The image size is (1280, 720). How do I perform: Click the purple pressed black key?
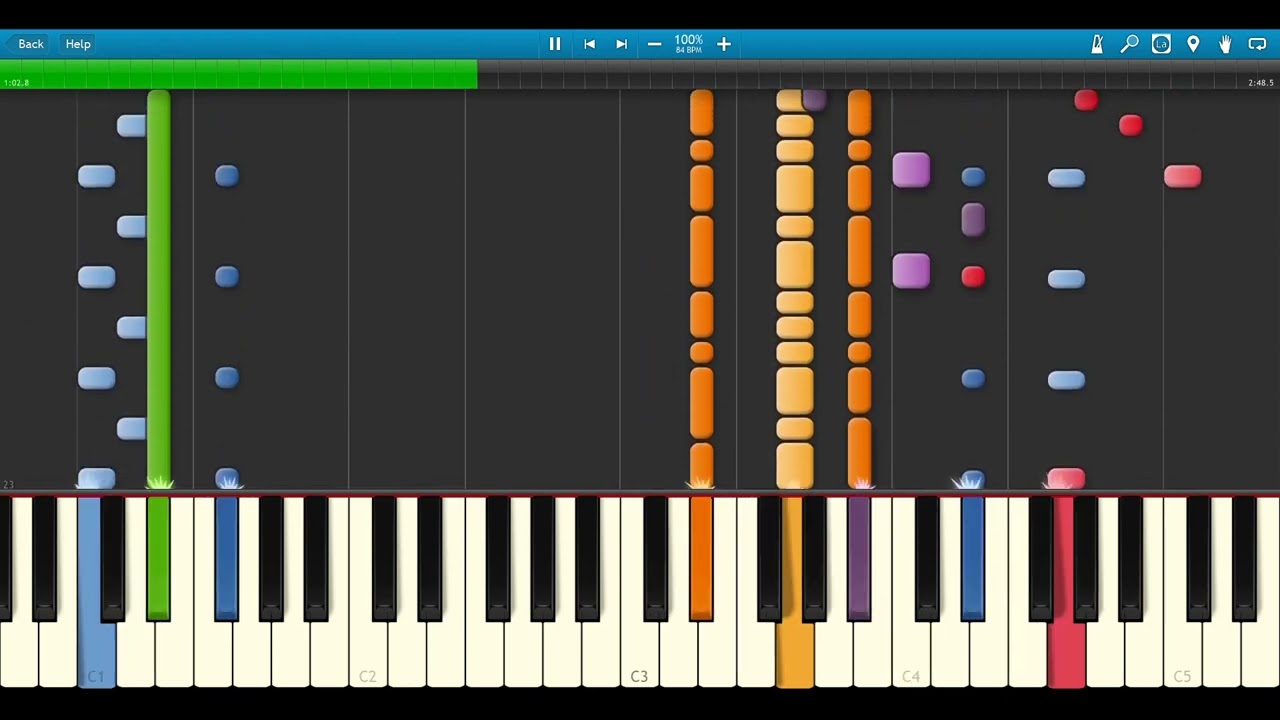[x=859, y=558]
